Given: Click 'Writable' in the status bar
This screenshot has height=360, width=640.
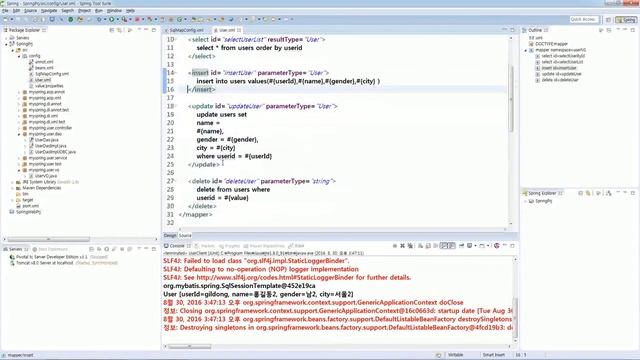Looking at the screenshot, I should [x=456, y=355].
